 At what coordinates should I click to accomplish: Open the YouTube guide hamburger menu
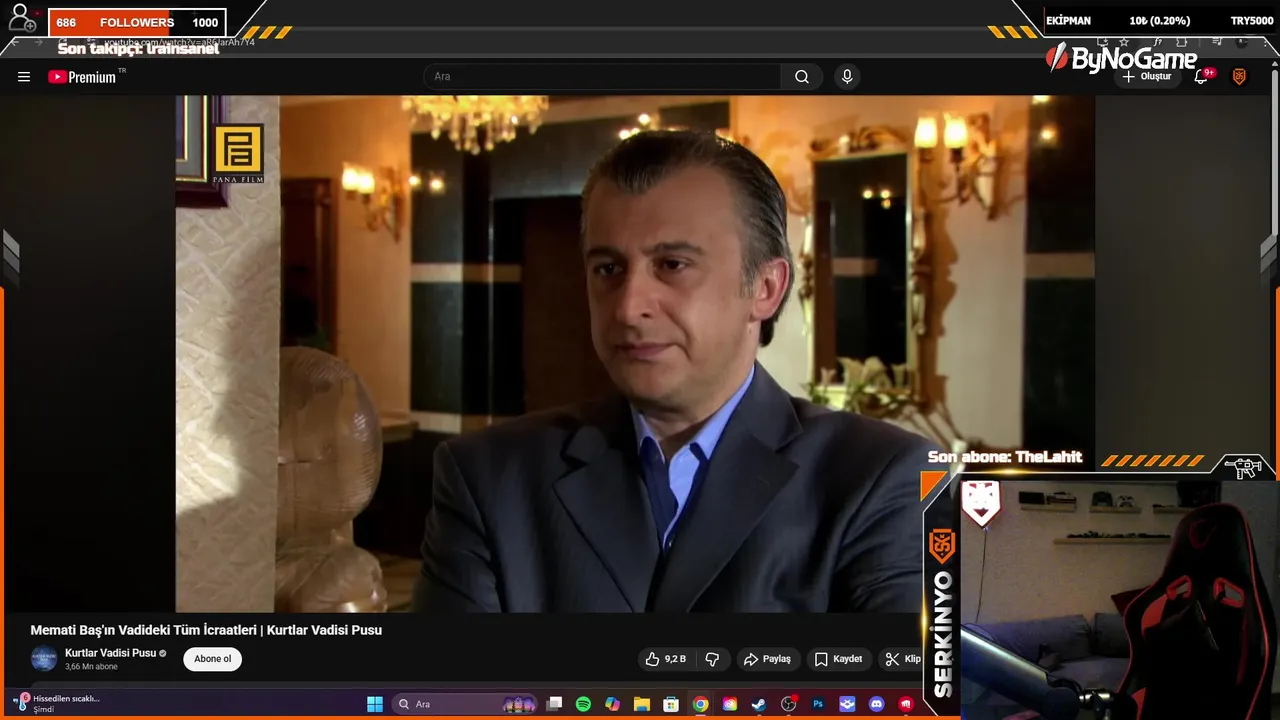pyautogui.click(x=24, y=77)
